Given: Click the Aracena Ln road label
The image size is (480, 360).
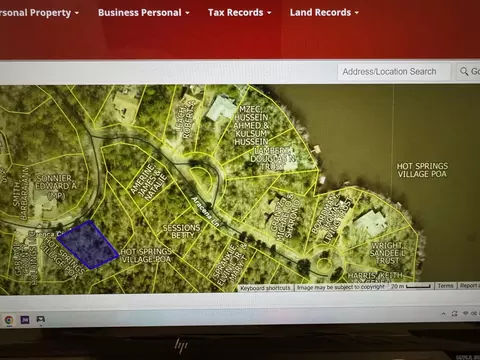Looking at the screenshot, I should tap(206, 212).
